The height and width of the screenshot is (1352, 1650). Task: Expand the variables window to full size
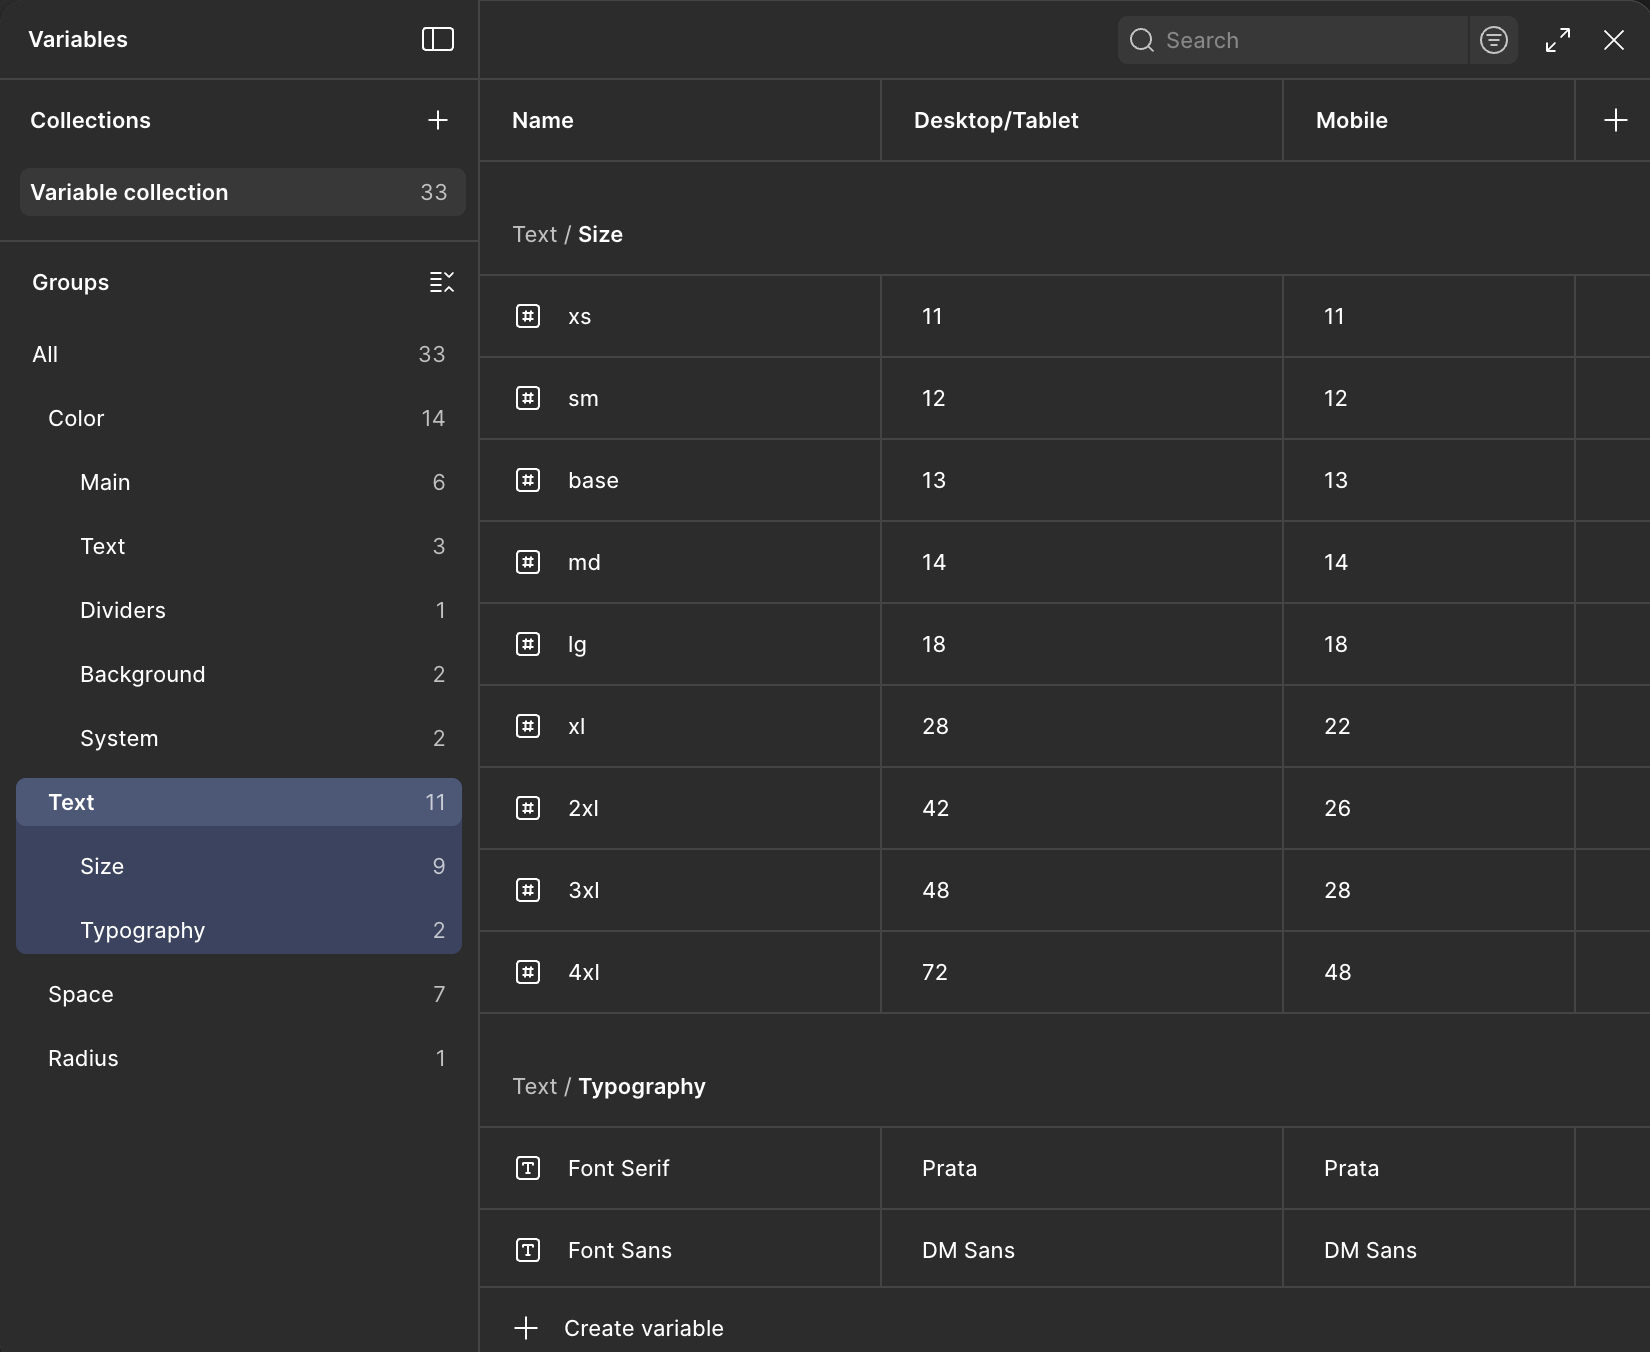click(1557, 40)
